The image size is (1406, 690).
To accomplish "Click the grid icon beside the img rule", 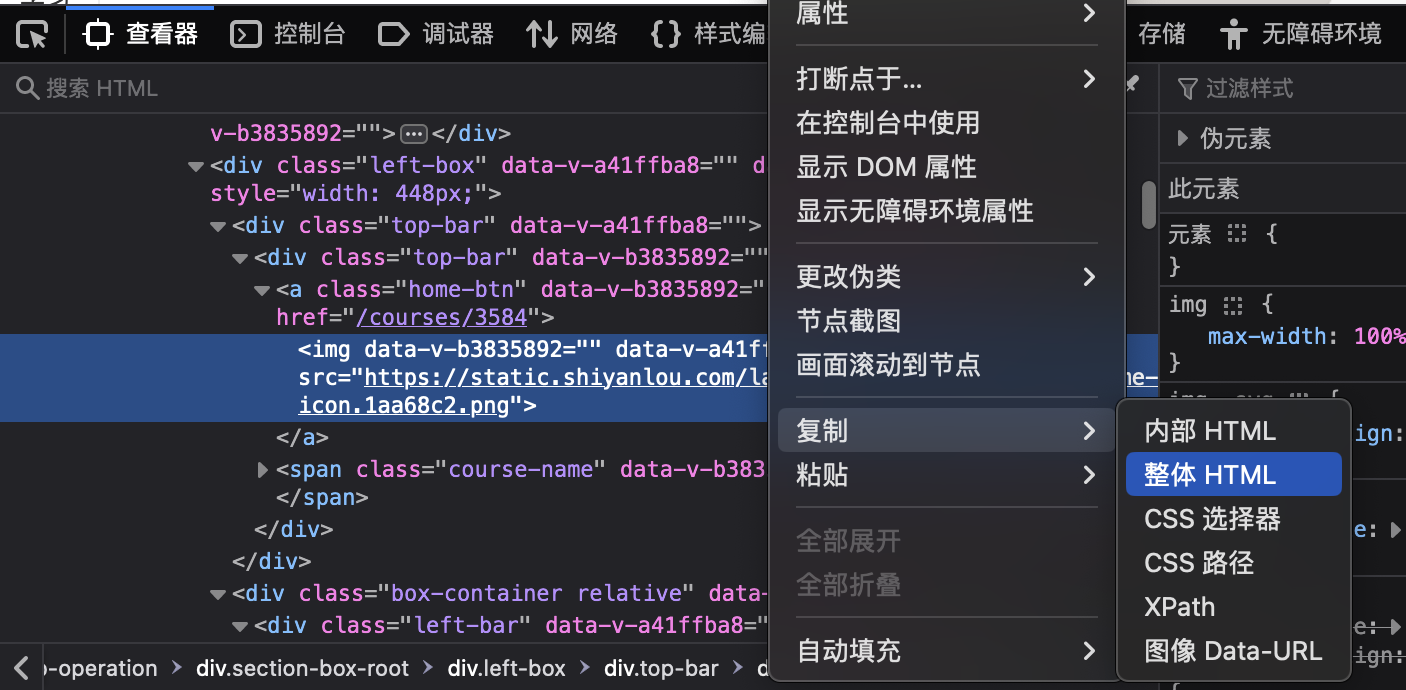I will tap(1232, 305).
